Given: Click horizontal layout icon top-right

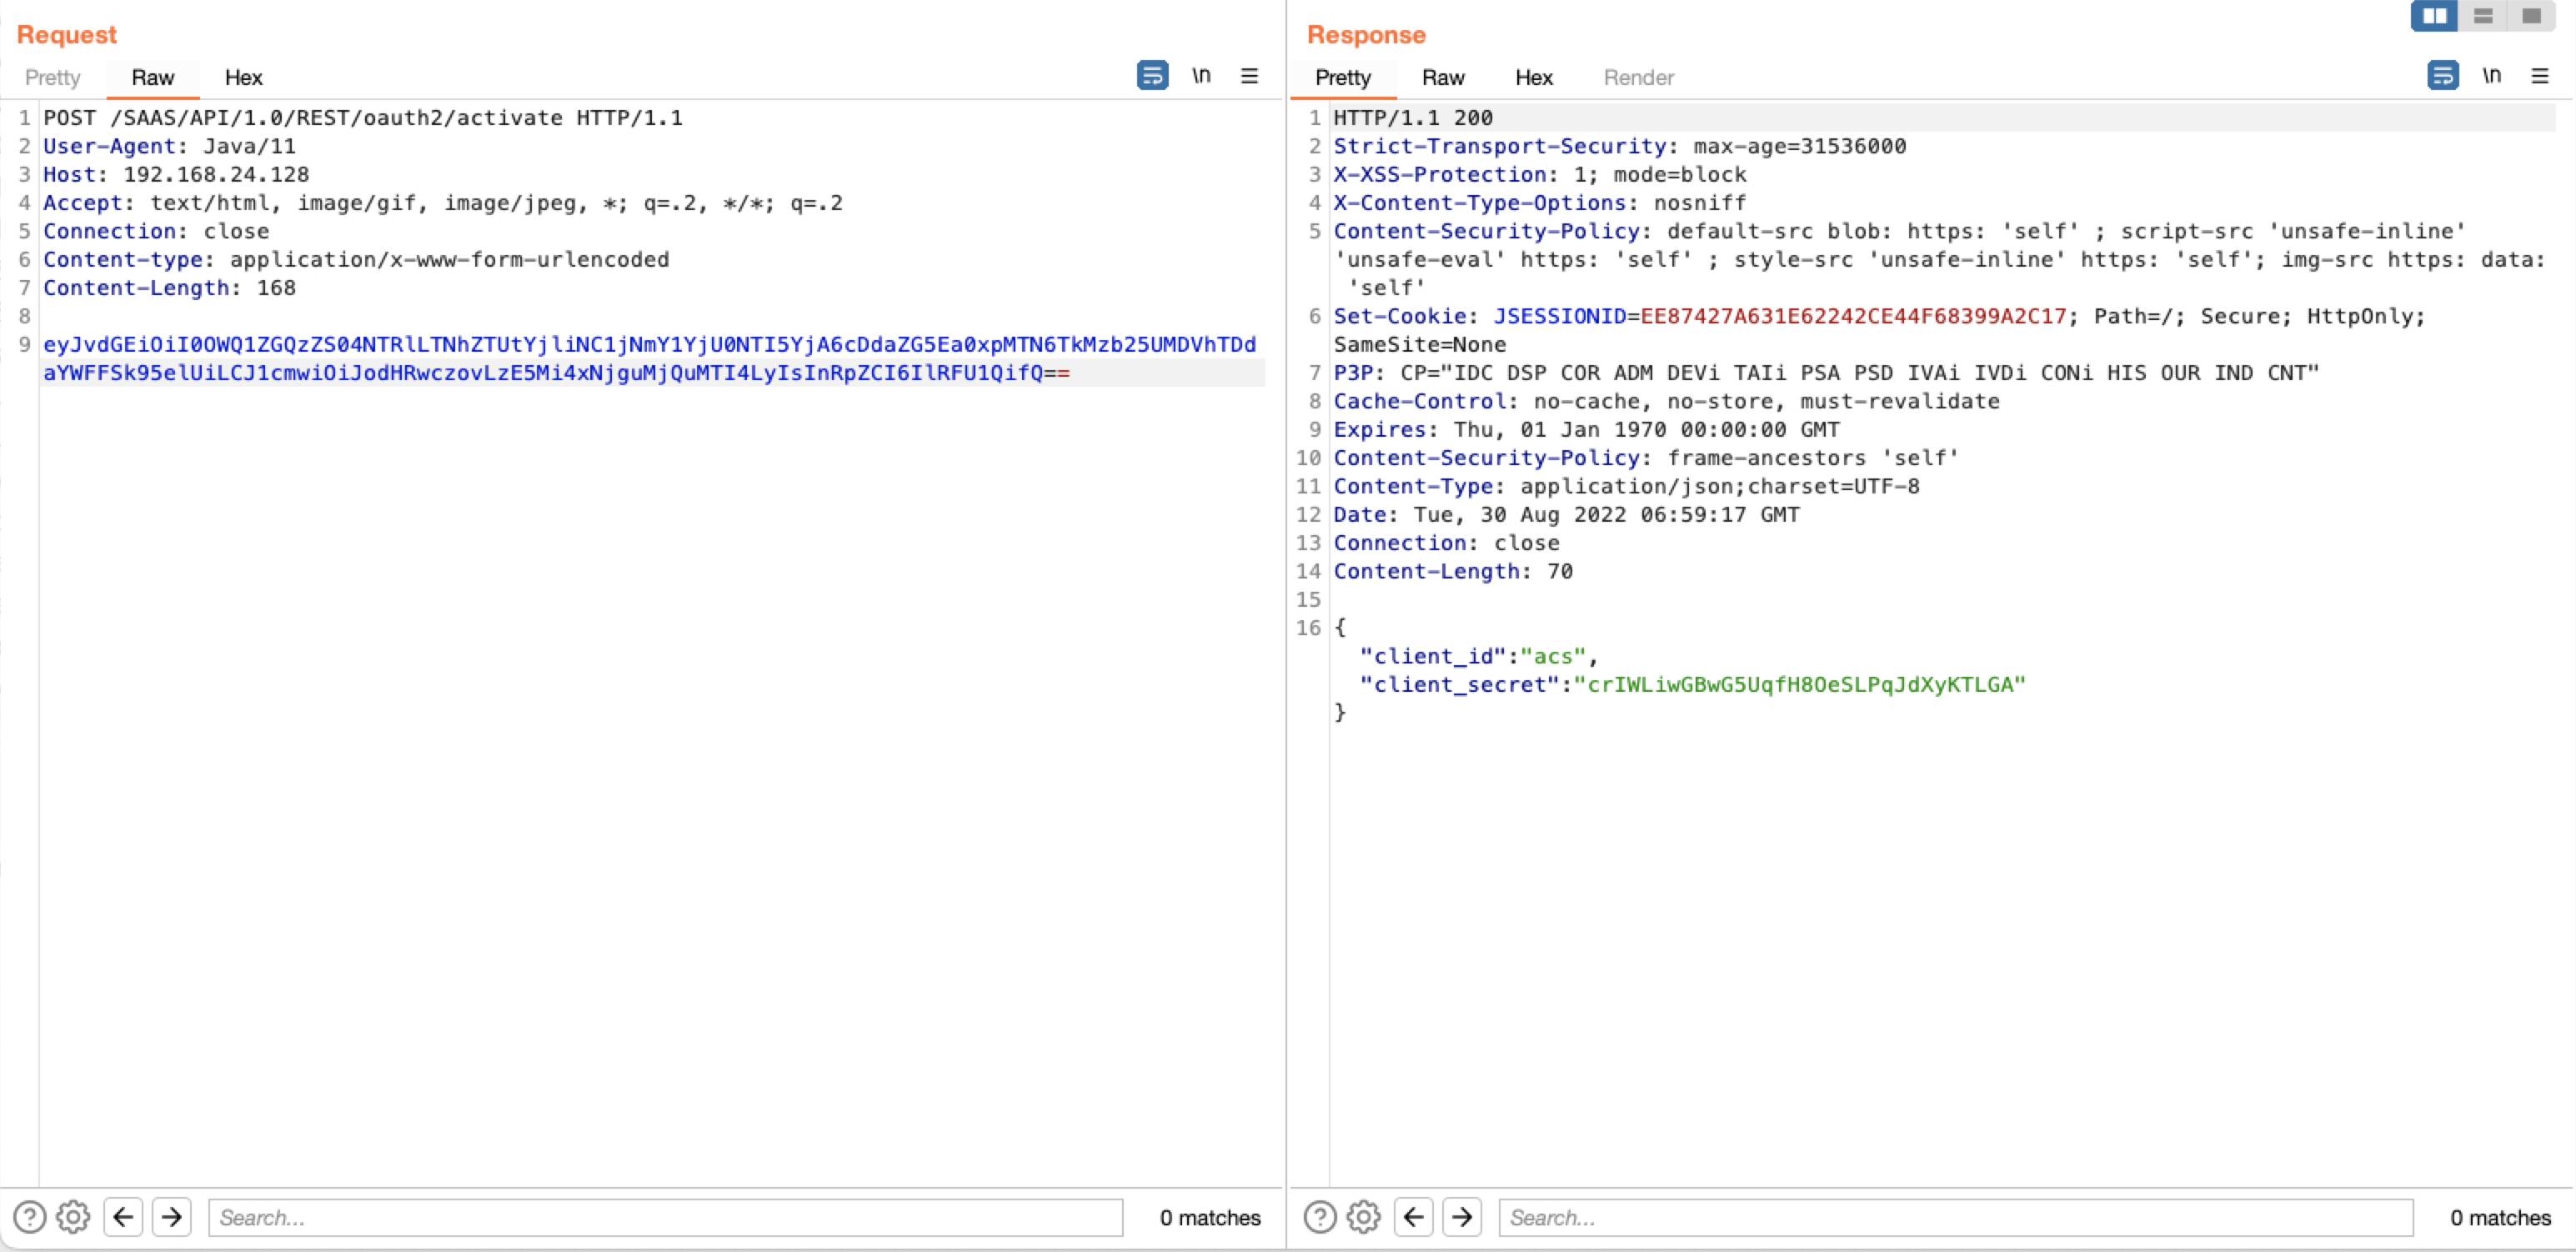Looking at the screenshot, I should 2483,15.
